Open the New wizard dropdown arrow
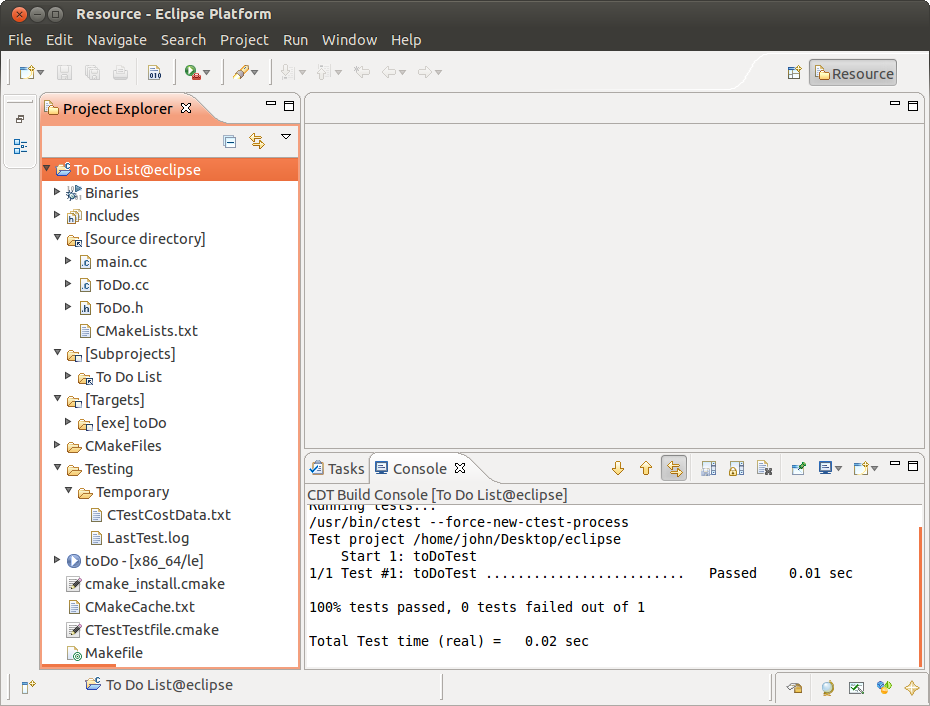 pos(40,72)
